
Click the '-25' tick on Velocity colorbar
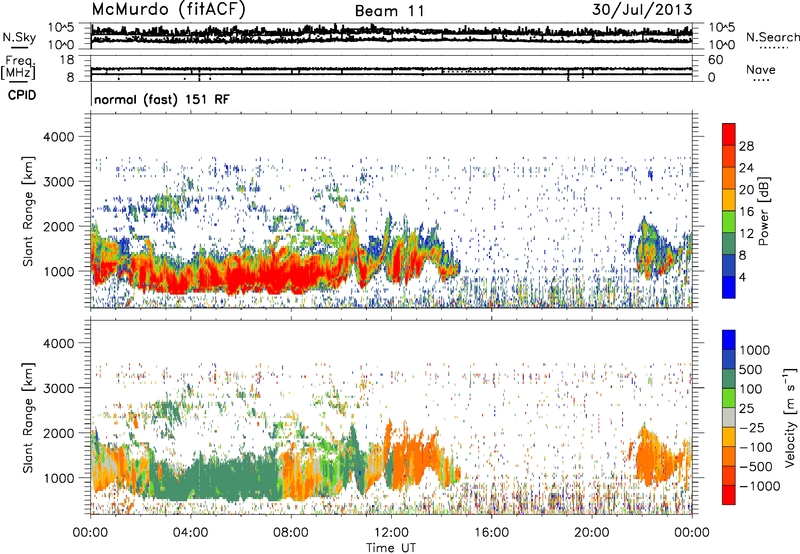click(752, 427)
